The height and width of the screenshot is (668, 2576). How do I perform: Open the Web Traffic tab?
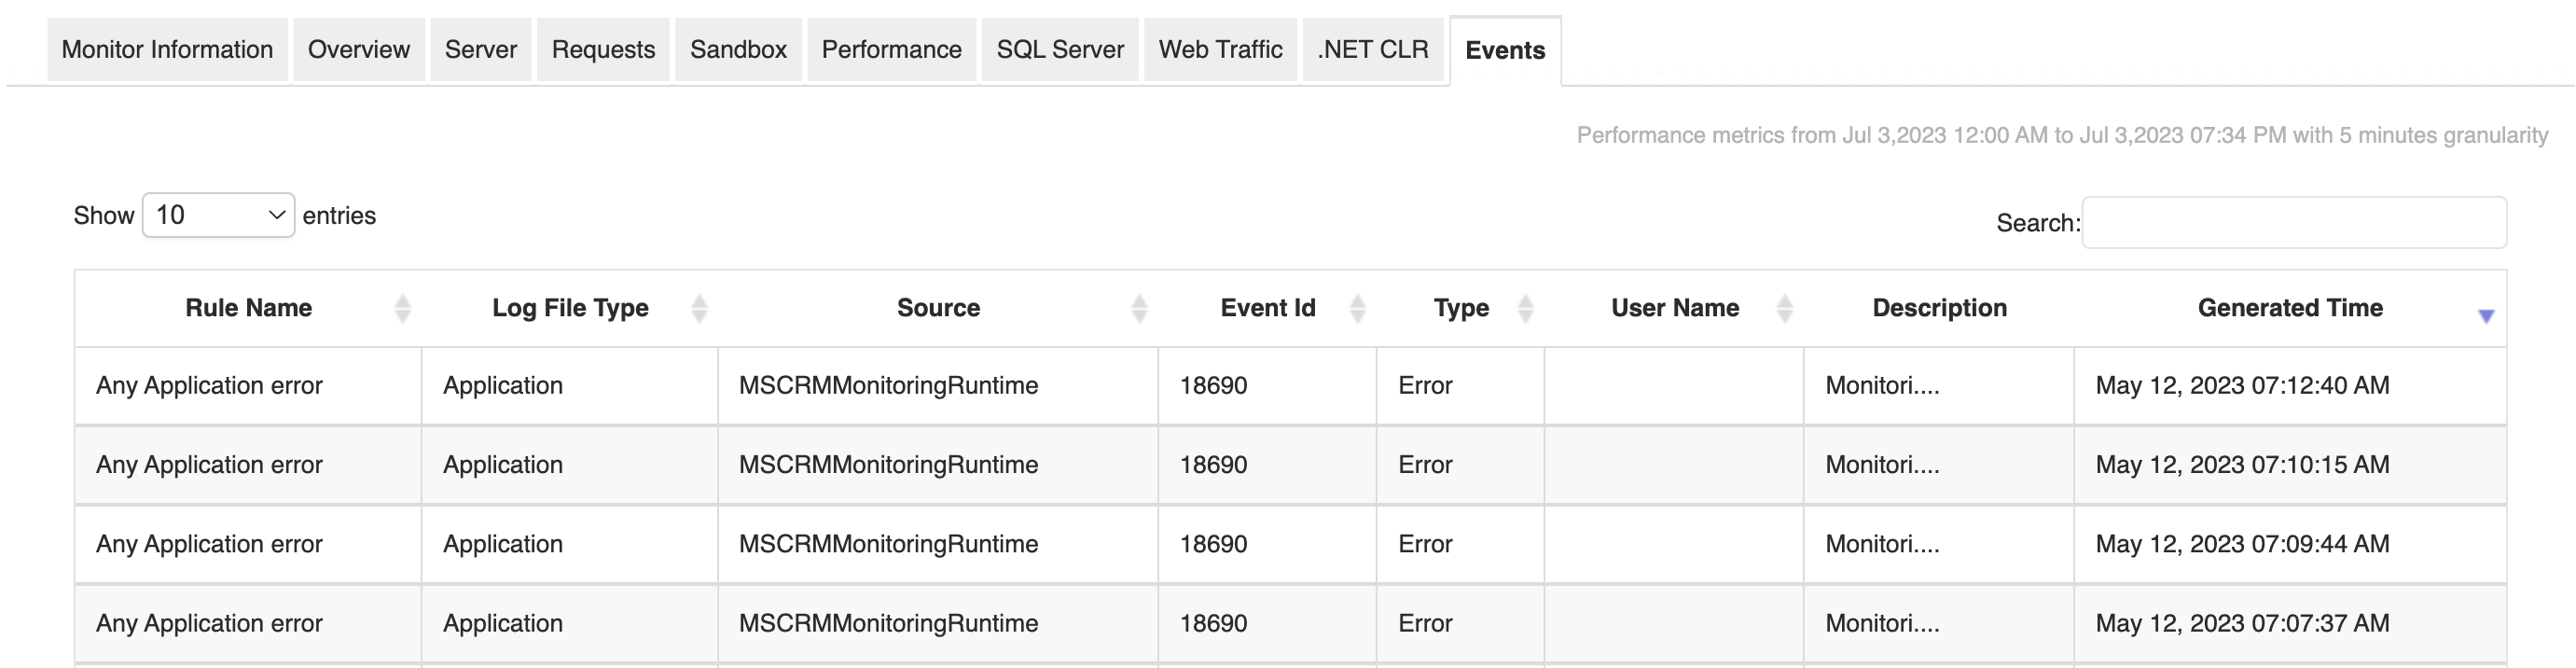pyautogui.click(x=1220, y=50)
